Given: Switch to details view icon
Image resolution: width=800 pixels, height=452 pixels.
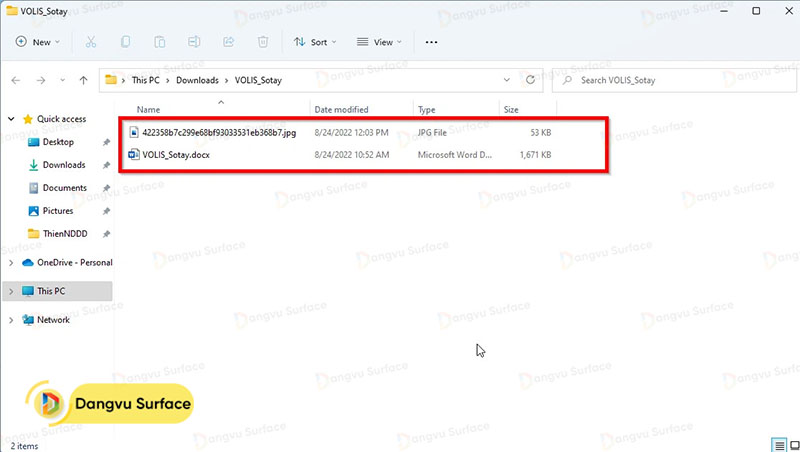Looking at the screenshot, I should pos(779,445).
